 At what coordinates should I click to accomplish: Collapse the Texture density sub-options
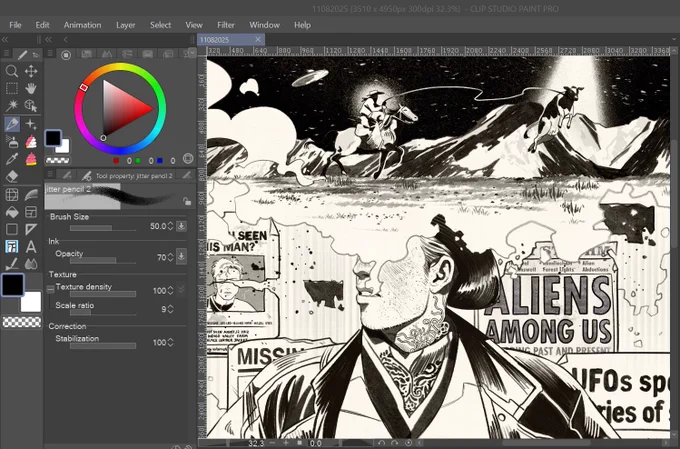[50, 288]
